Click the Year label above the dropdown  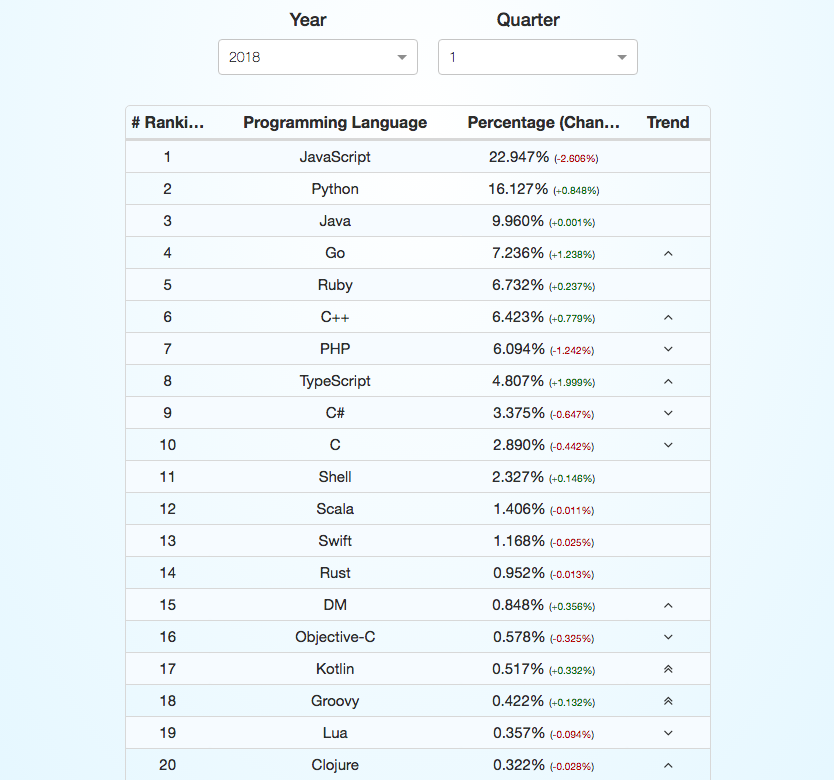(x=308, y=19)
